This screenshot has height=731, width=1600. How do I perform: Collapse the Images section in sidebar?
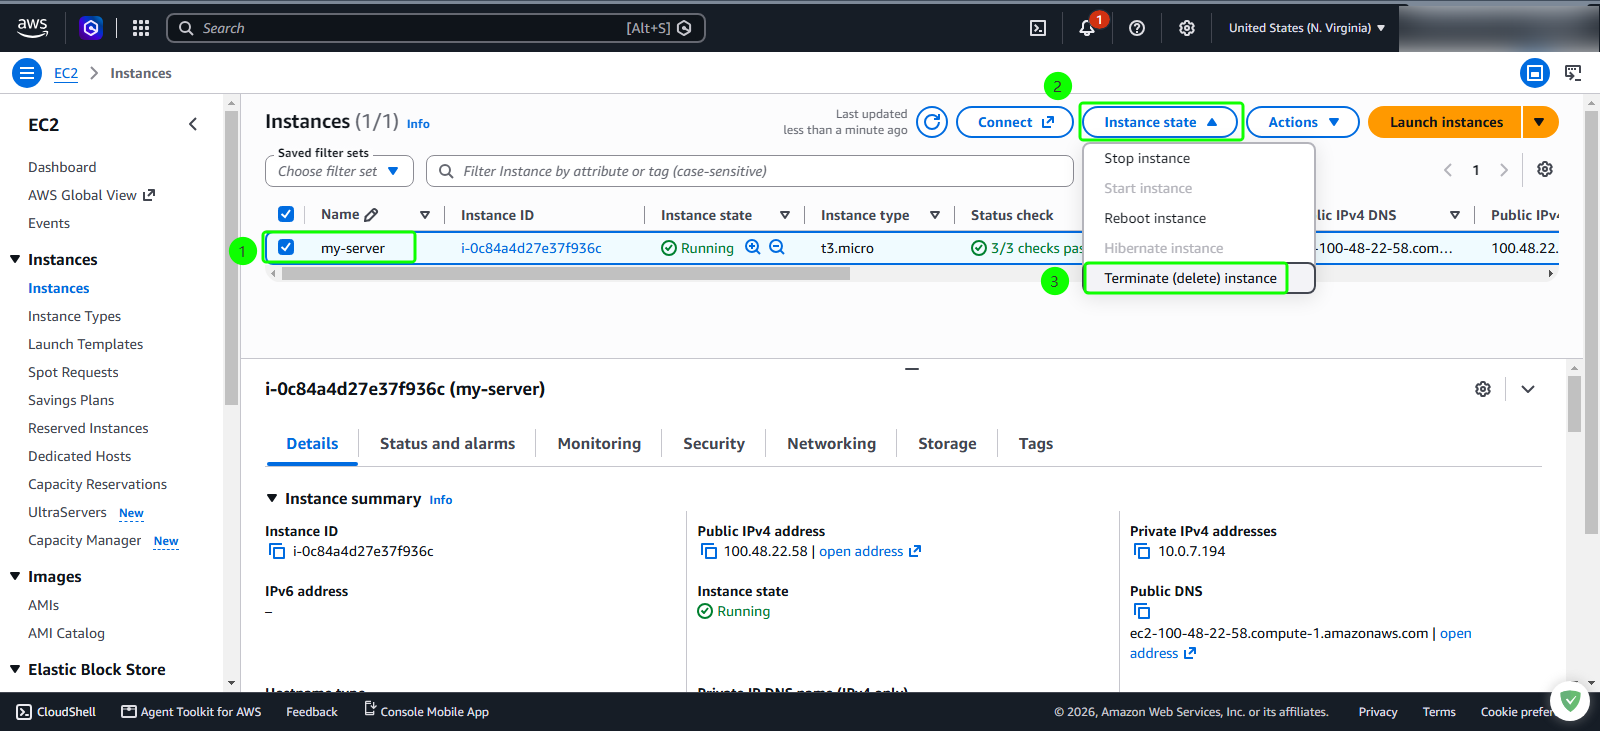pyautogui.click(x=15, y=576)
